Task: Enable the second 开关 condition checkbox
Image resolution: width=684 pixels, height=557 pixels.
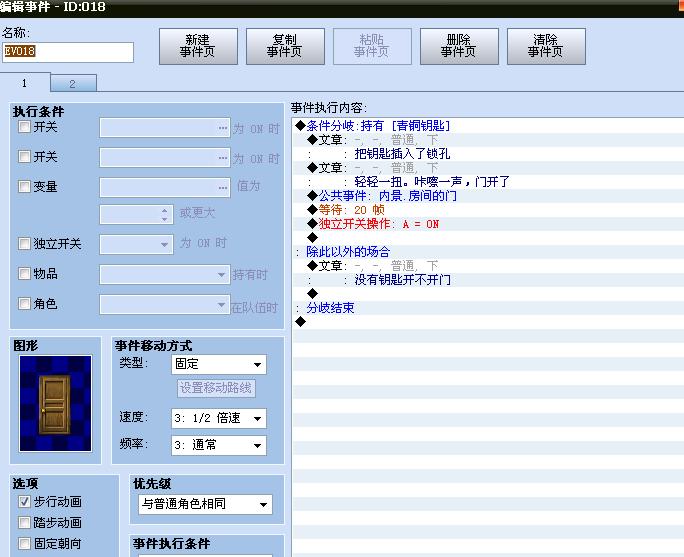Action: [x=24, y=156]
